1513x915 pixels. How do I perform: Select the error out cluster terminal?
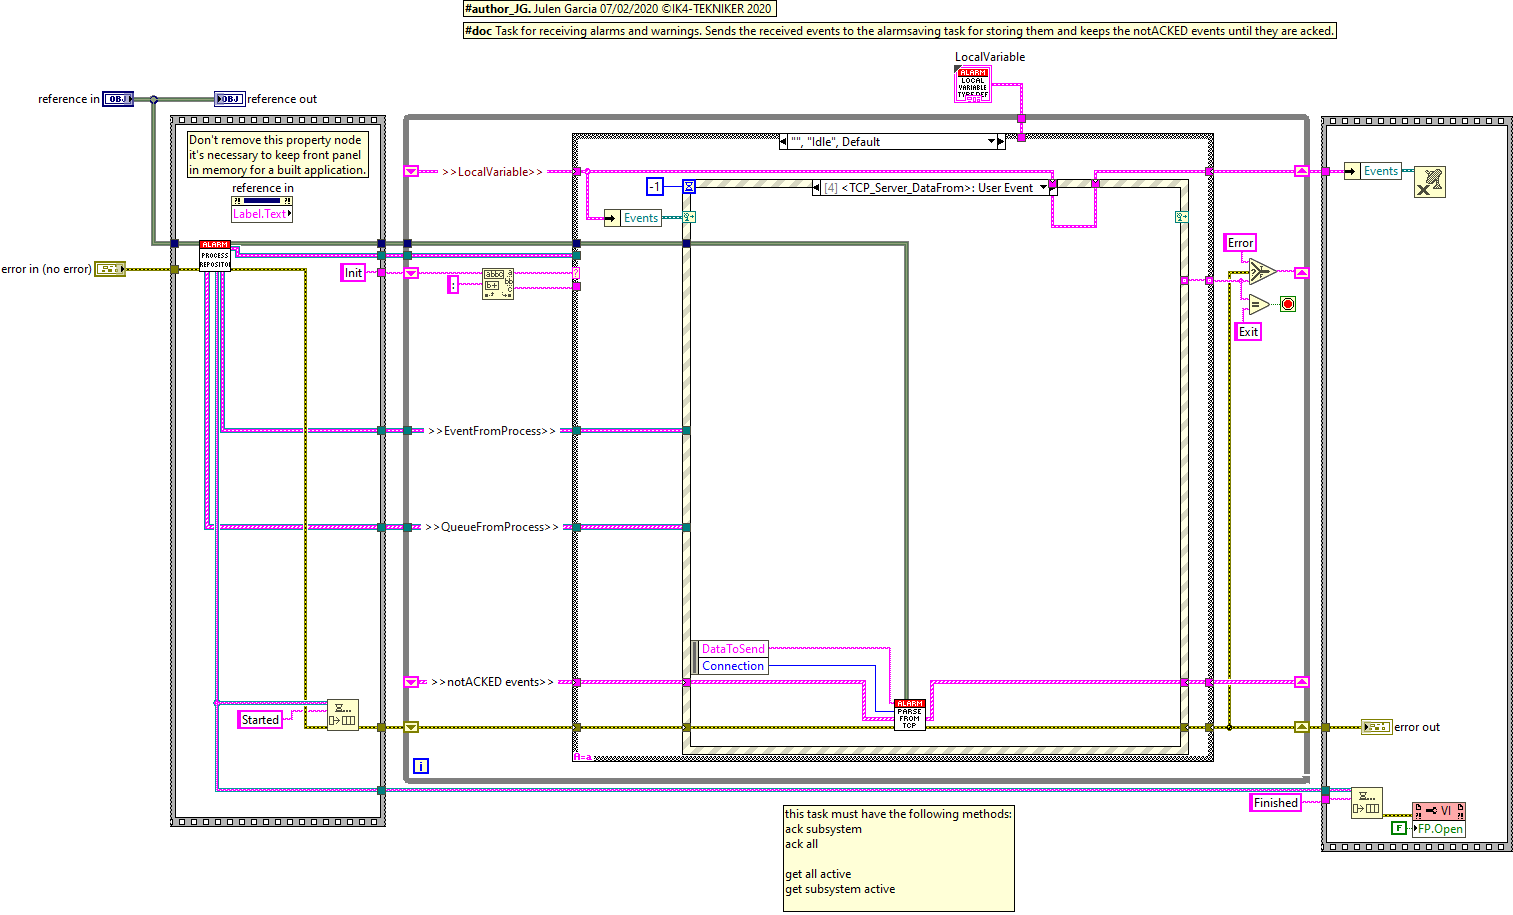tap(1377, 727)
